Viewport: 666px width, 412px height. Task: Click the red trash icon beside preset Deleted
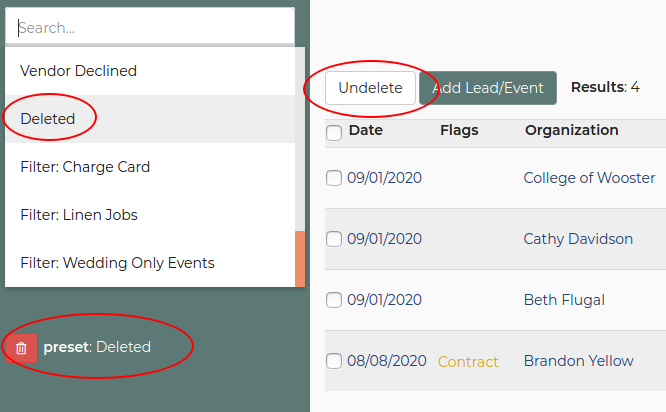pyautogui.click(x=21, y=348)
